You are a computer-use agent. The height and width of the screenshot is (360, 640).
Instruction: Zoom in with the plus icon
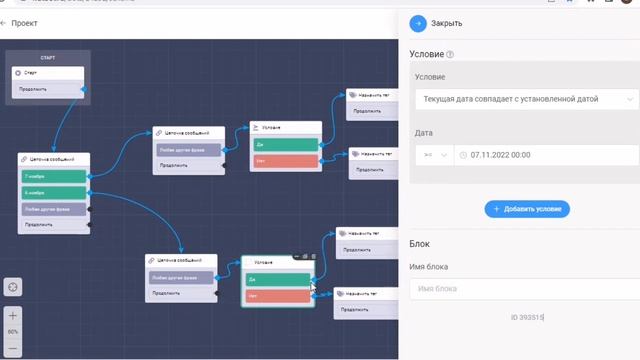(x=13, y=316)
